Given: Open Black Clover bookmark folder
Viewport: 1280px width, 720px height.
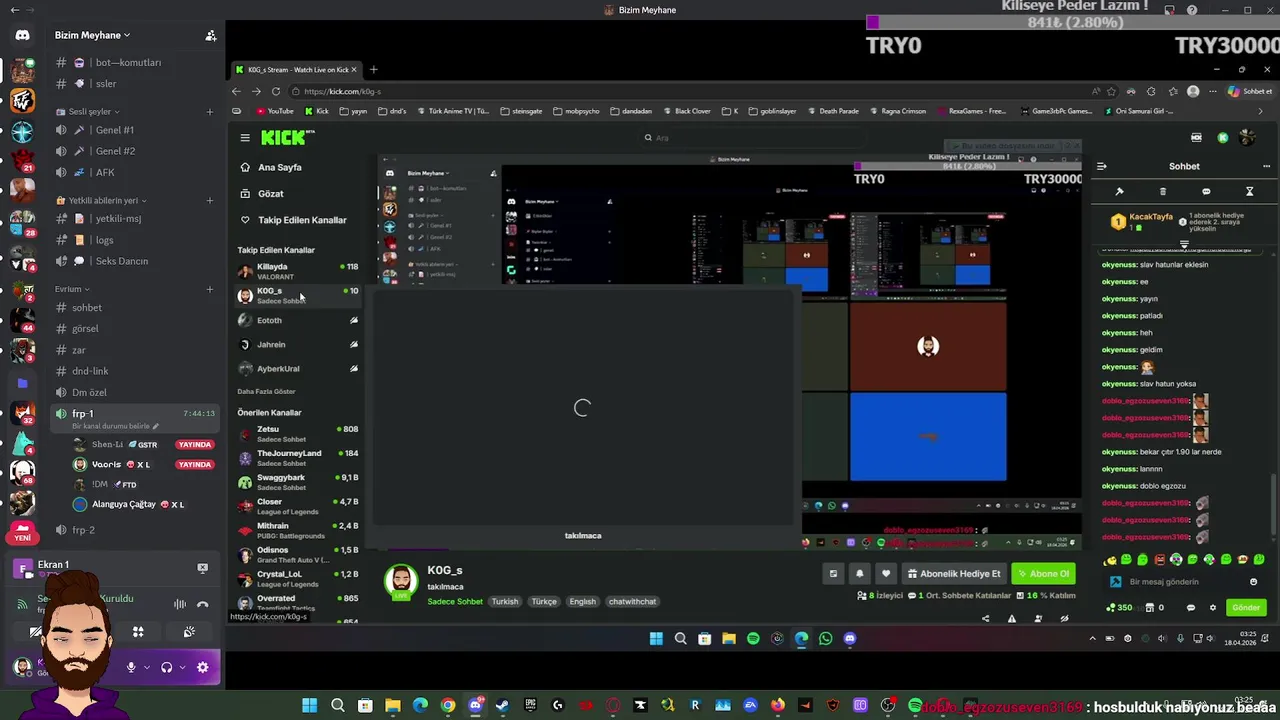Looking at the screenshot, I should (x=687, y=111).
